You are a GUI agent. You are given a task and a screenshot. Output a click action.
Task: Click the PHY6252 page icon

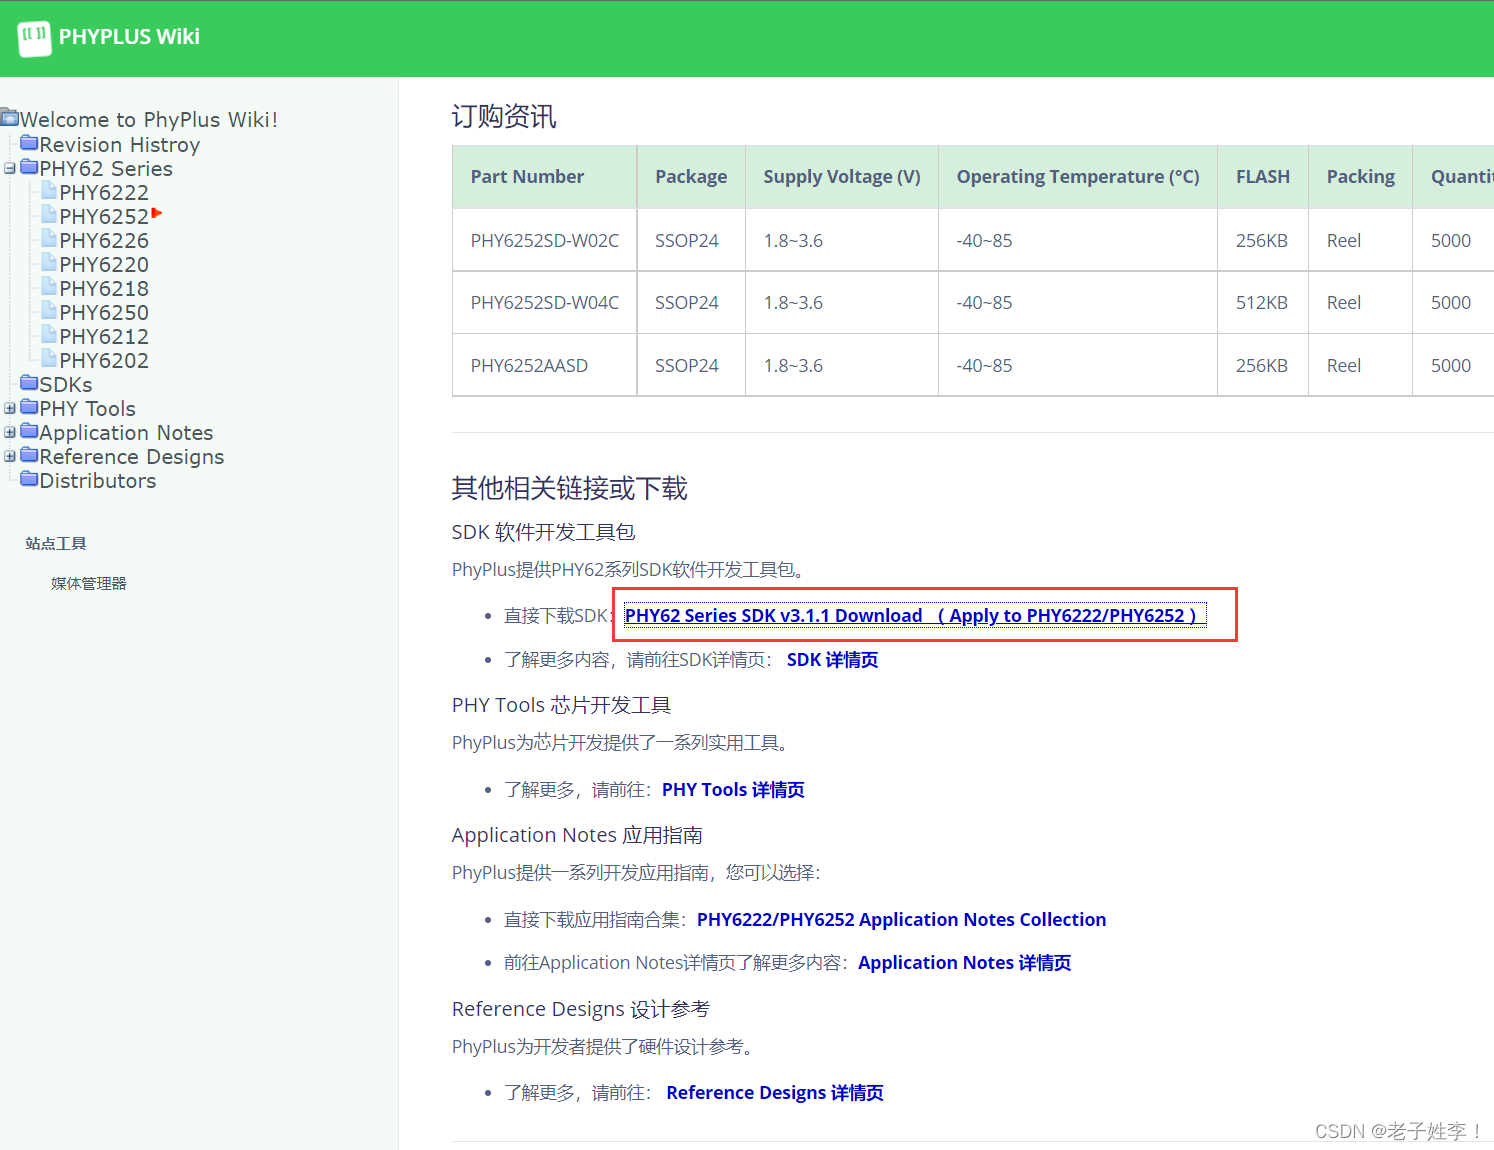pos(49,214)
